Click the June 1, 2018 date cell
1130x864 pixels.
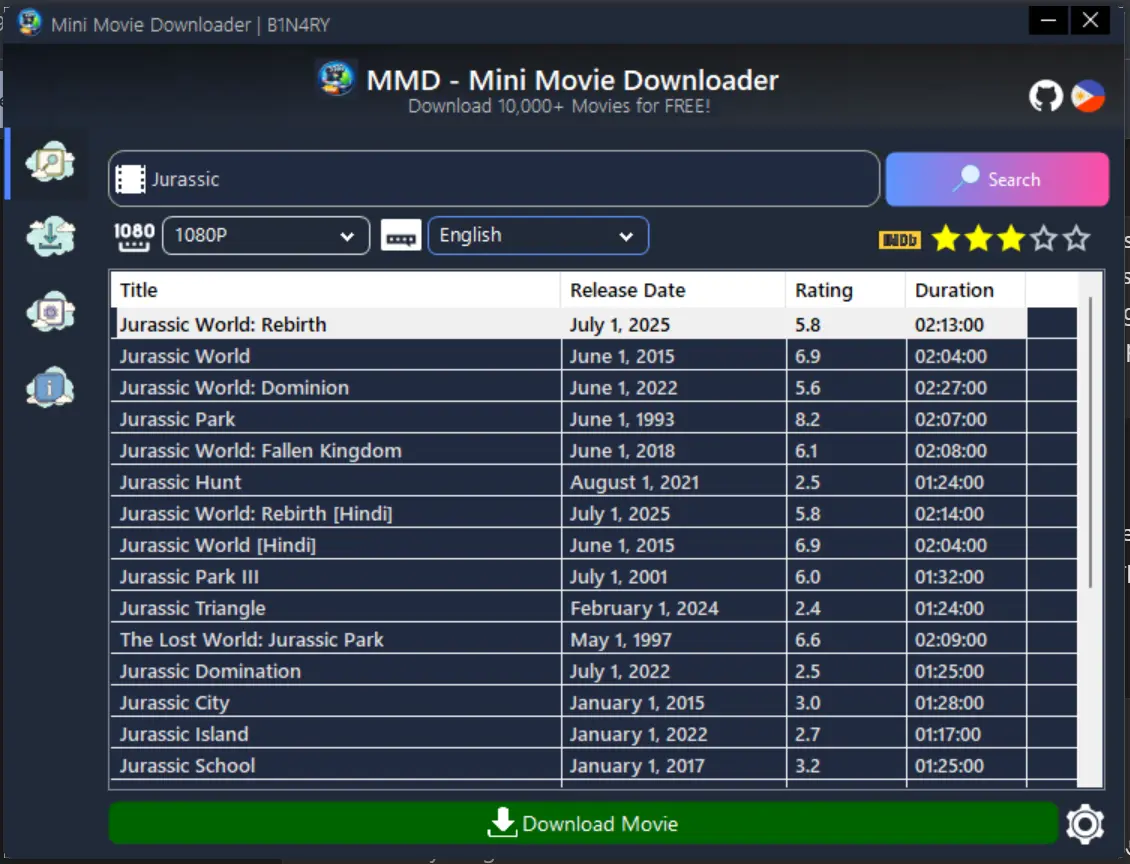[x=674, y=451]
